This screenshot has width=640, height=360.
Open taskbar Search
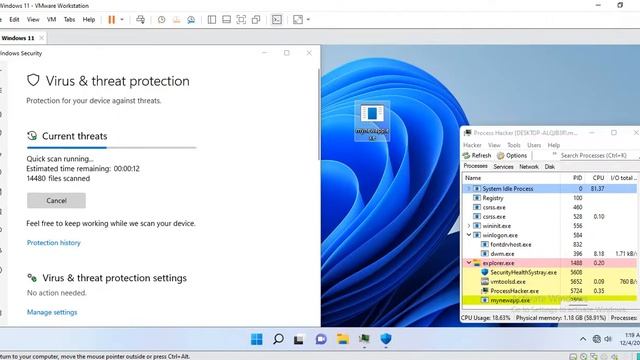click(x=278, y=339)
